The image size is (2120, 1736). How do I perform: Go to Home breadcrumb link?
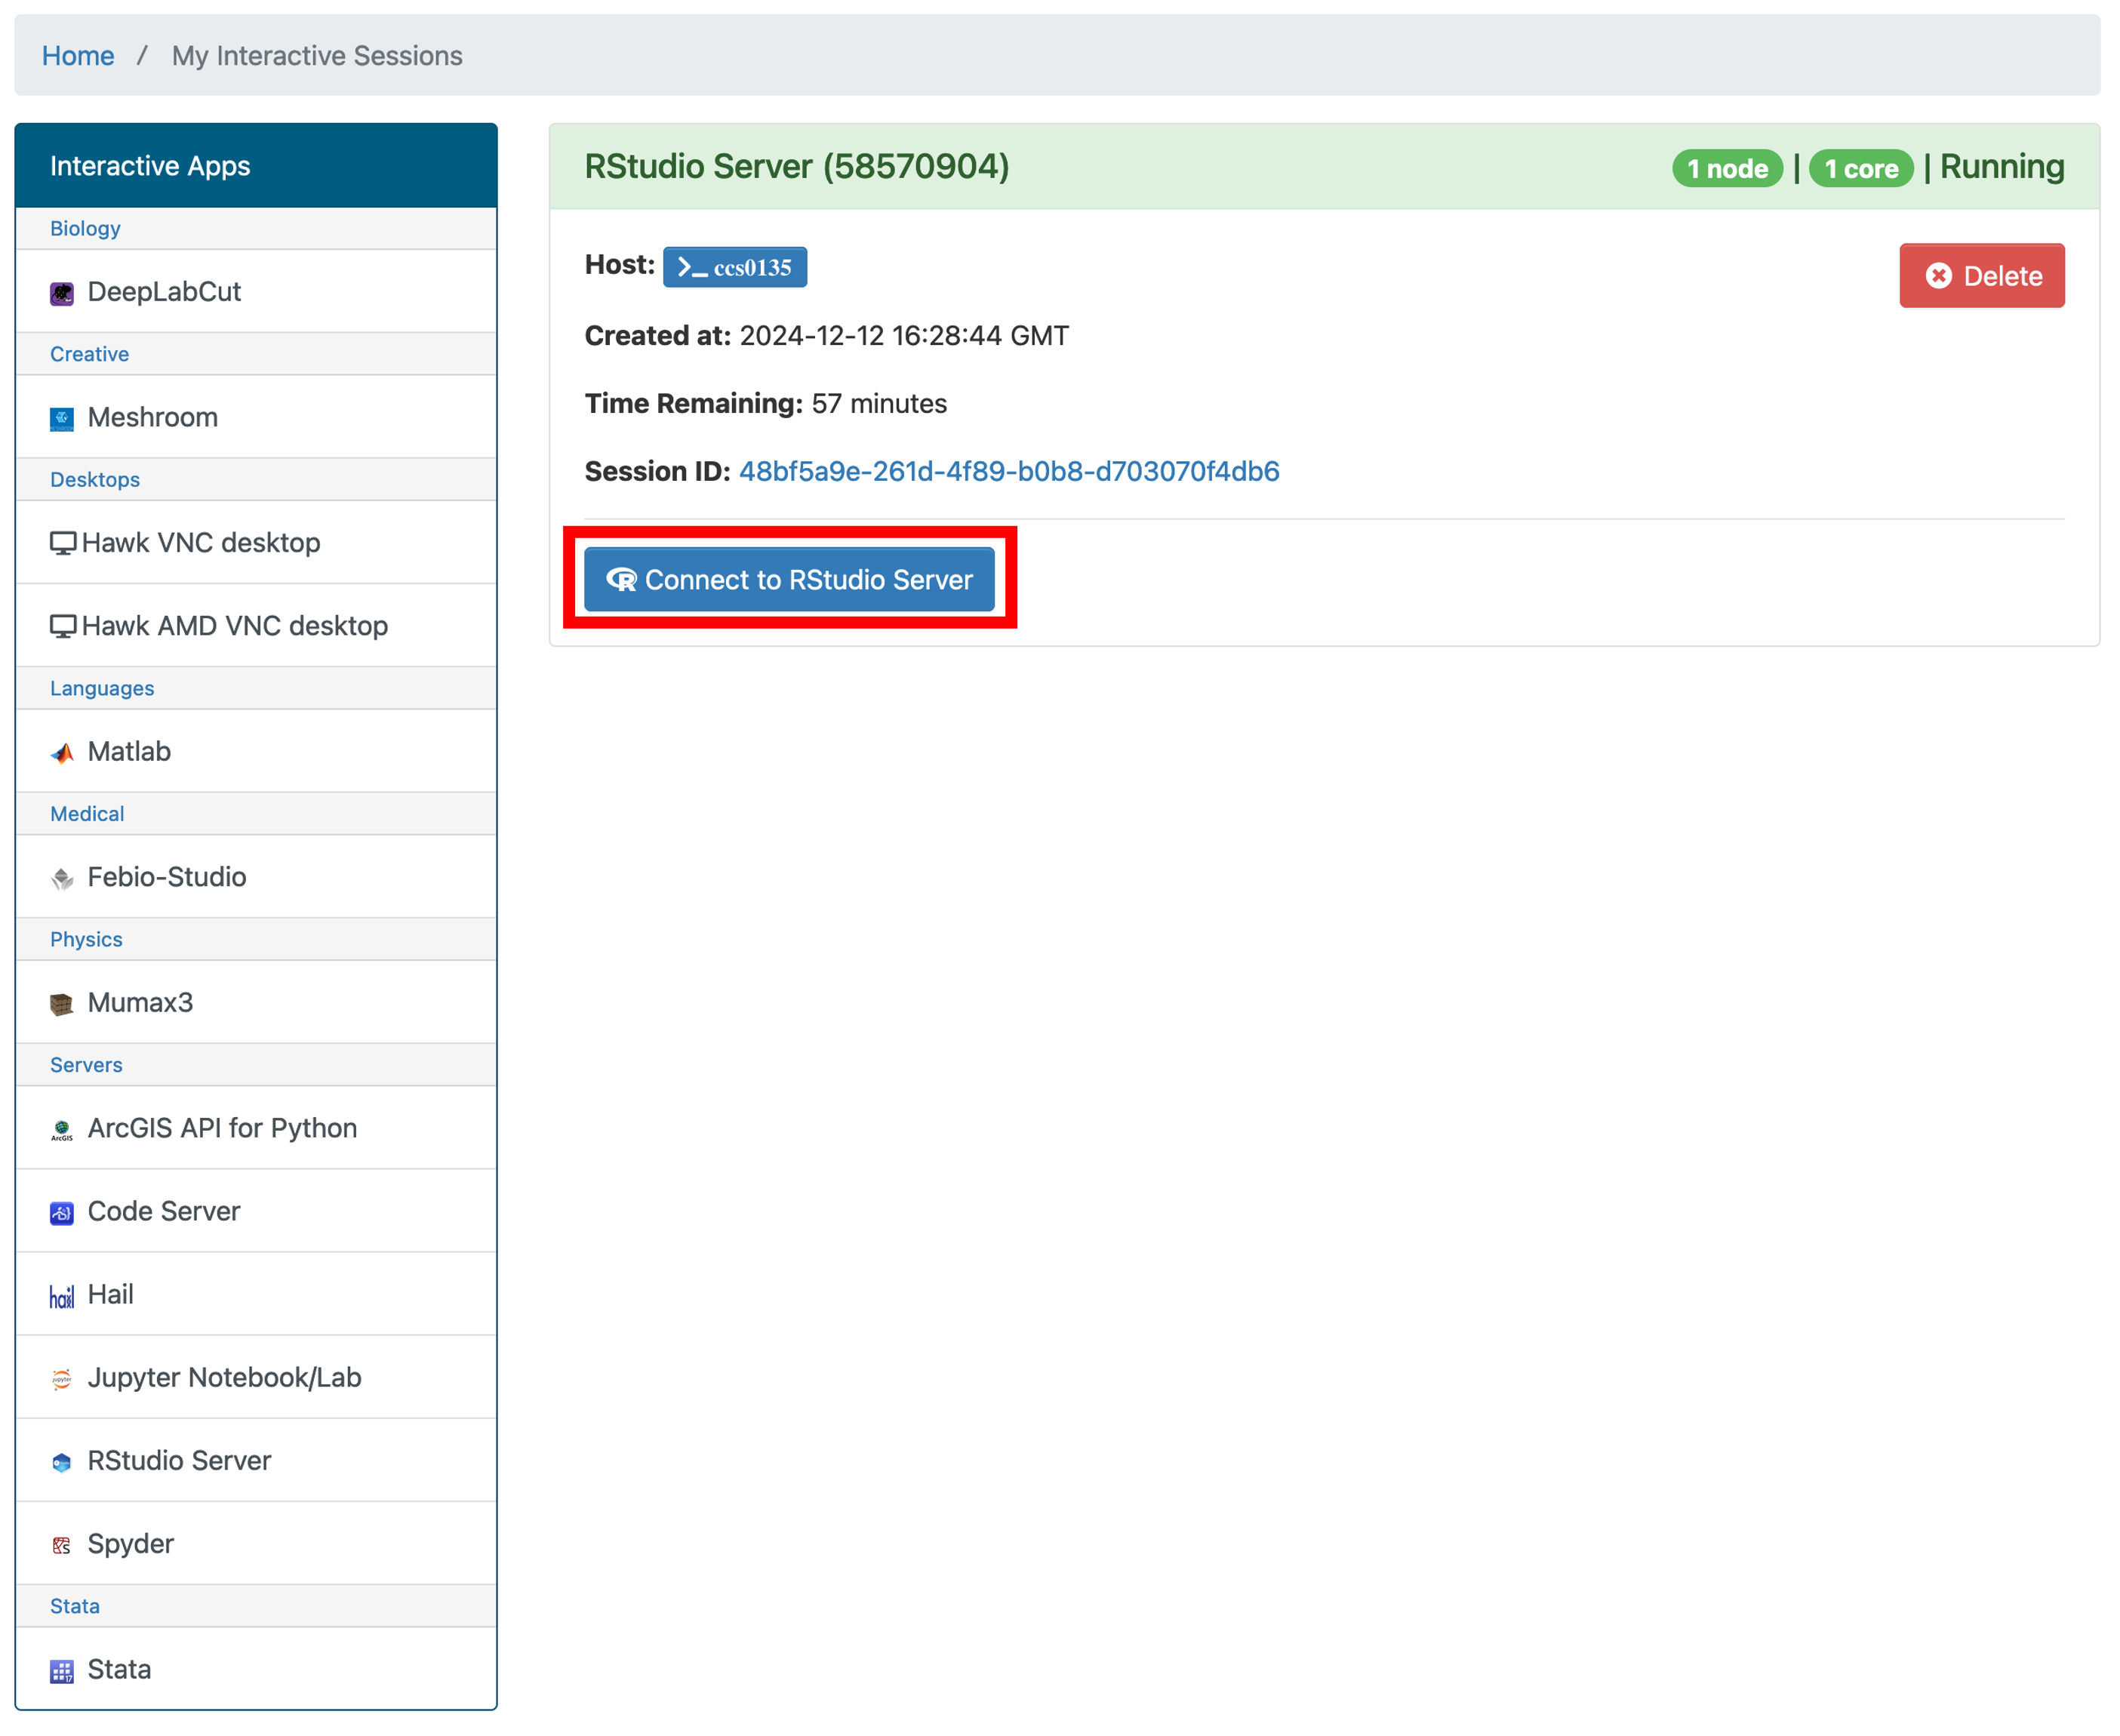point(78,55)
